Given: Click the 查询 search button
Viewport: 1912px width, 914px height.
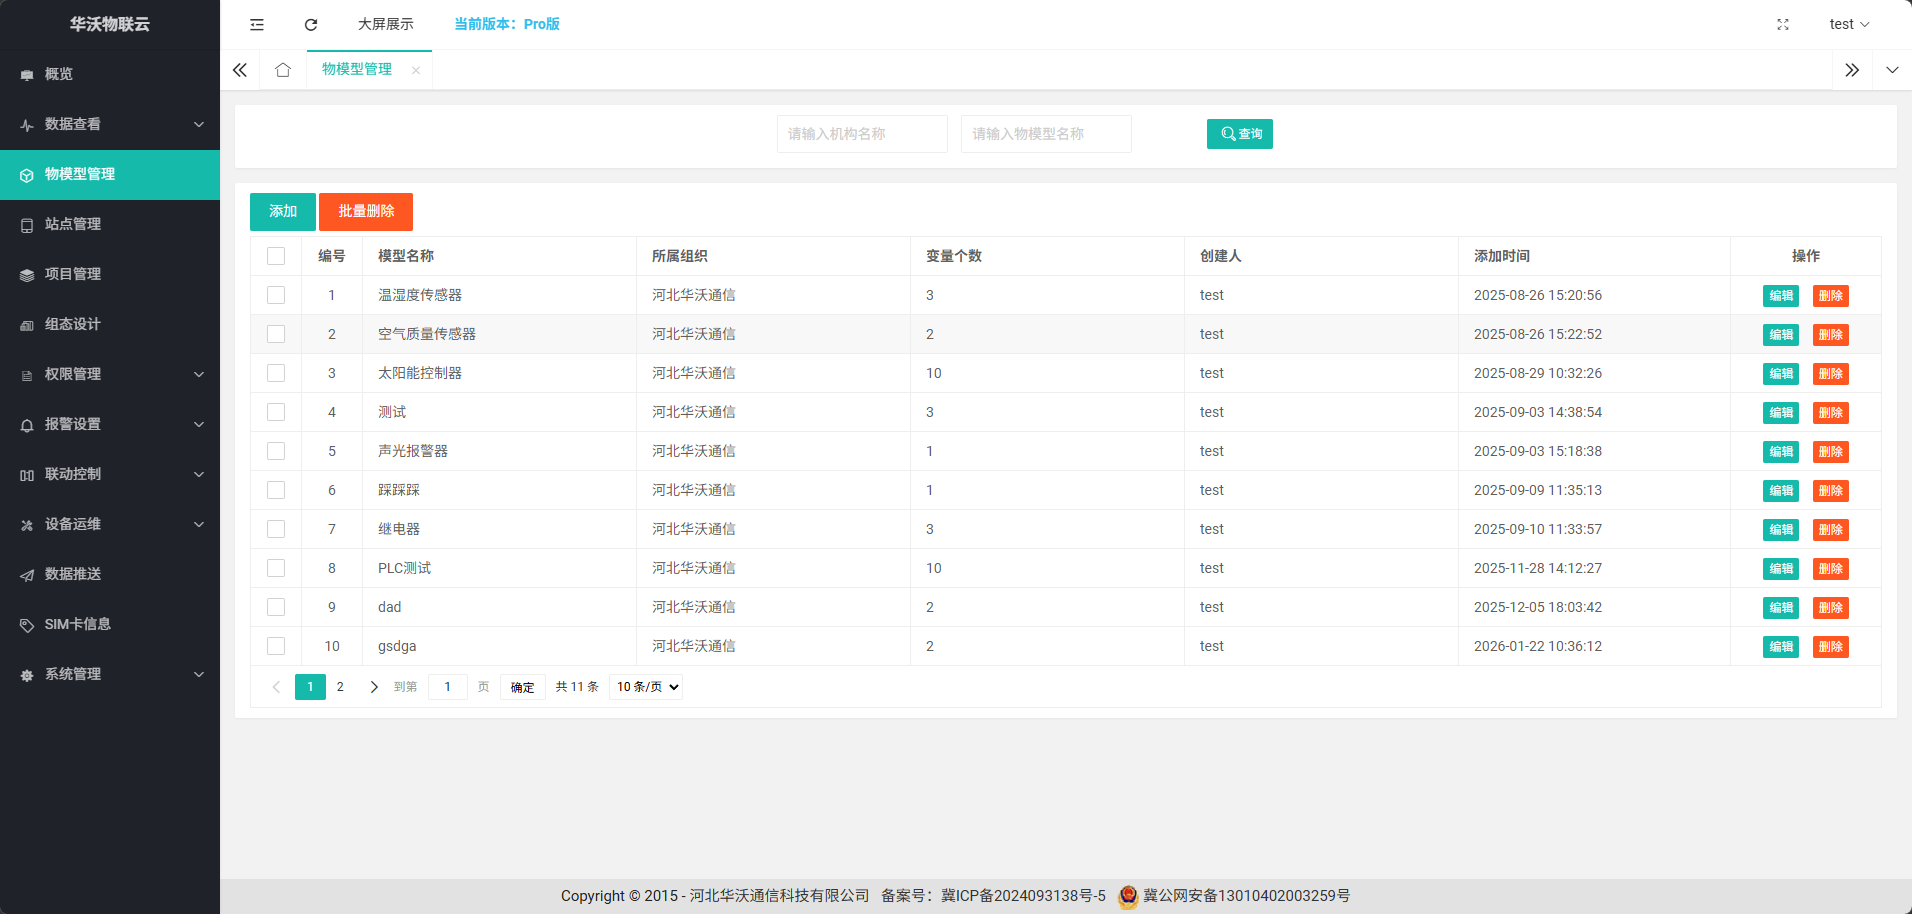Looking at the screenshot, I should [x=1239, y=134].
